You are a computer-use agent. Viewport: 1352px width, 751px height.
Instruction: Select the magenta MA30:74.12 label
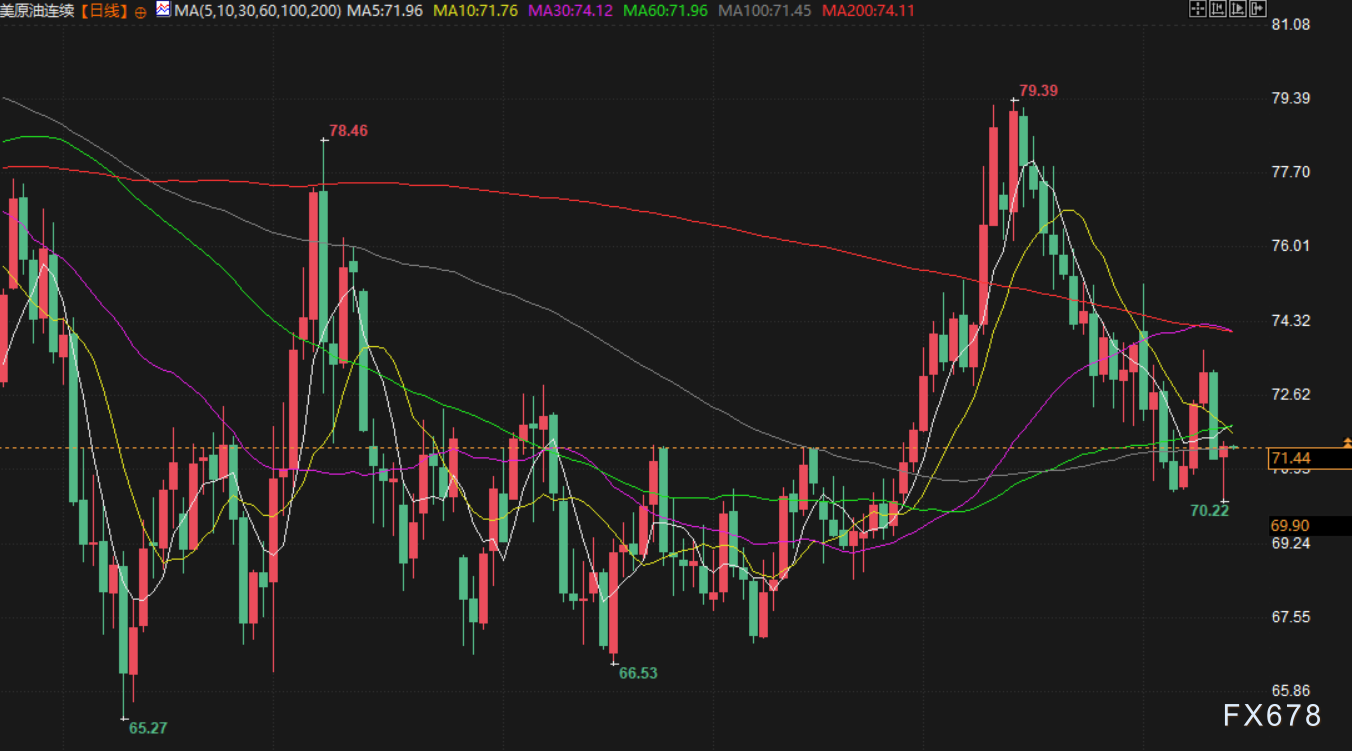point(570,11)
